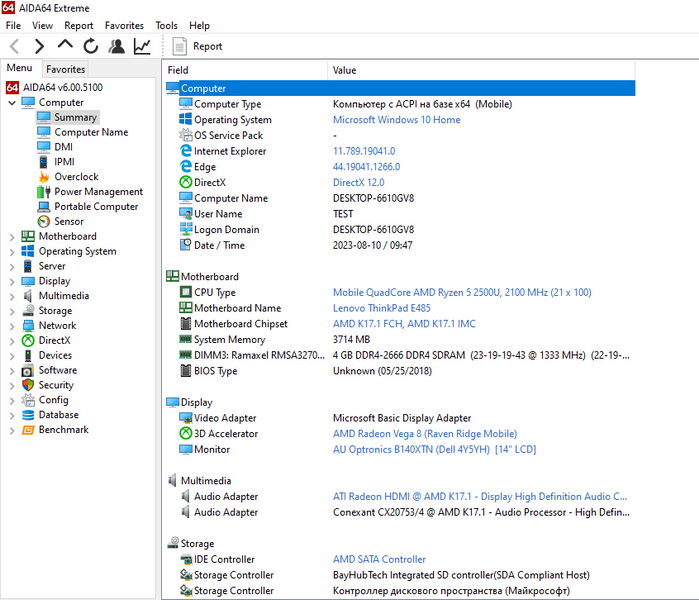Click the Sensor gauge icon
Viewport: 699px width, 600px height.
[x=43, y=222]
